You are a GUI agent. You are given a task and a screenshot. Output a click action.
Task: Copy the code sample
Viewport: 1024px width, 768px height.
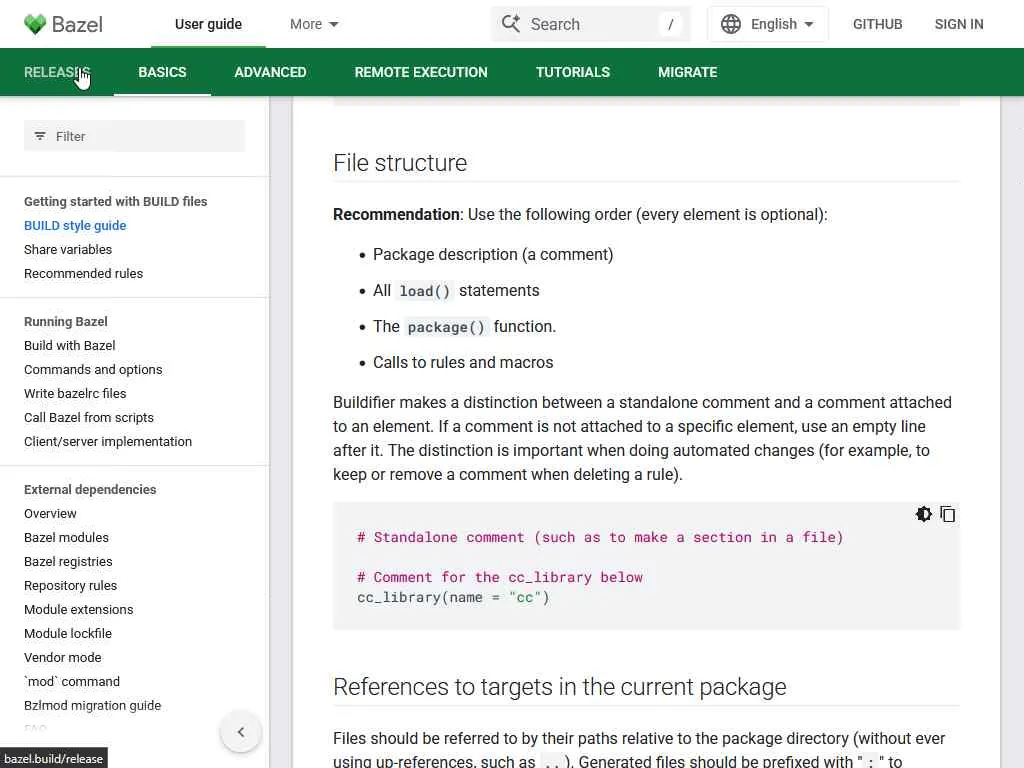[x=948, y=514]
